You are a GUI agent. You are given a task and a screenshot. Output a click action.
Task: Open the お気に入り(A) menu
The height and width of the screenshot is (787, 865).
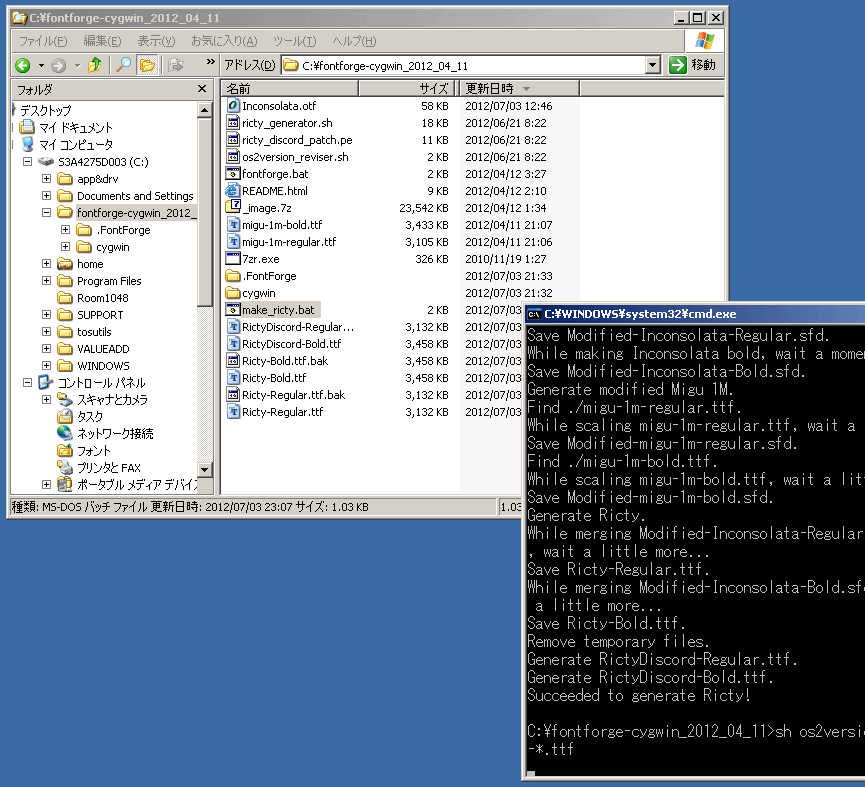coord(224,41)
